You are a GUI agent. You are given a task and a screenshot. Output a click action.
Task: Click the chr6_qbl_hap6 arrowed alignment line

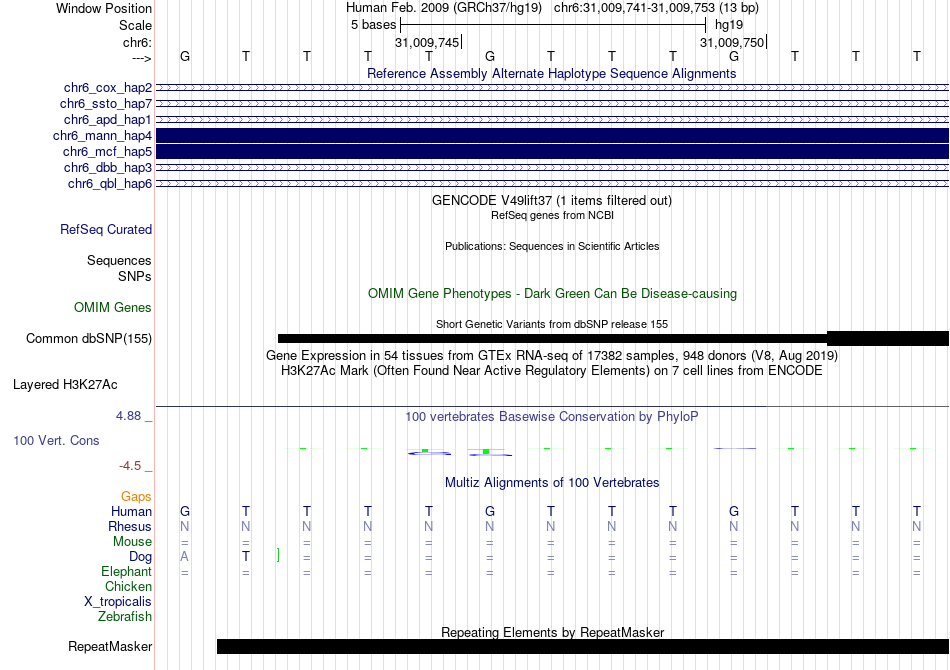[553, 184]
